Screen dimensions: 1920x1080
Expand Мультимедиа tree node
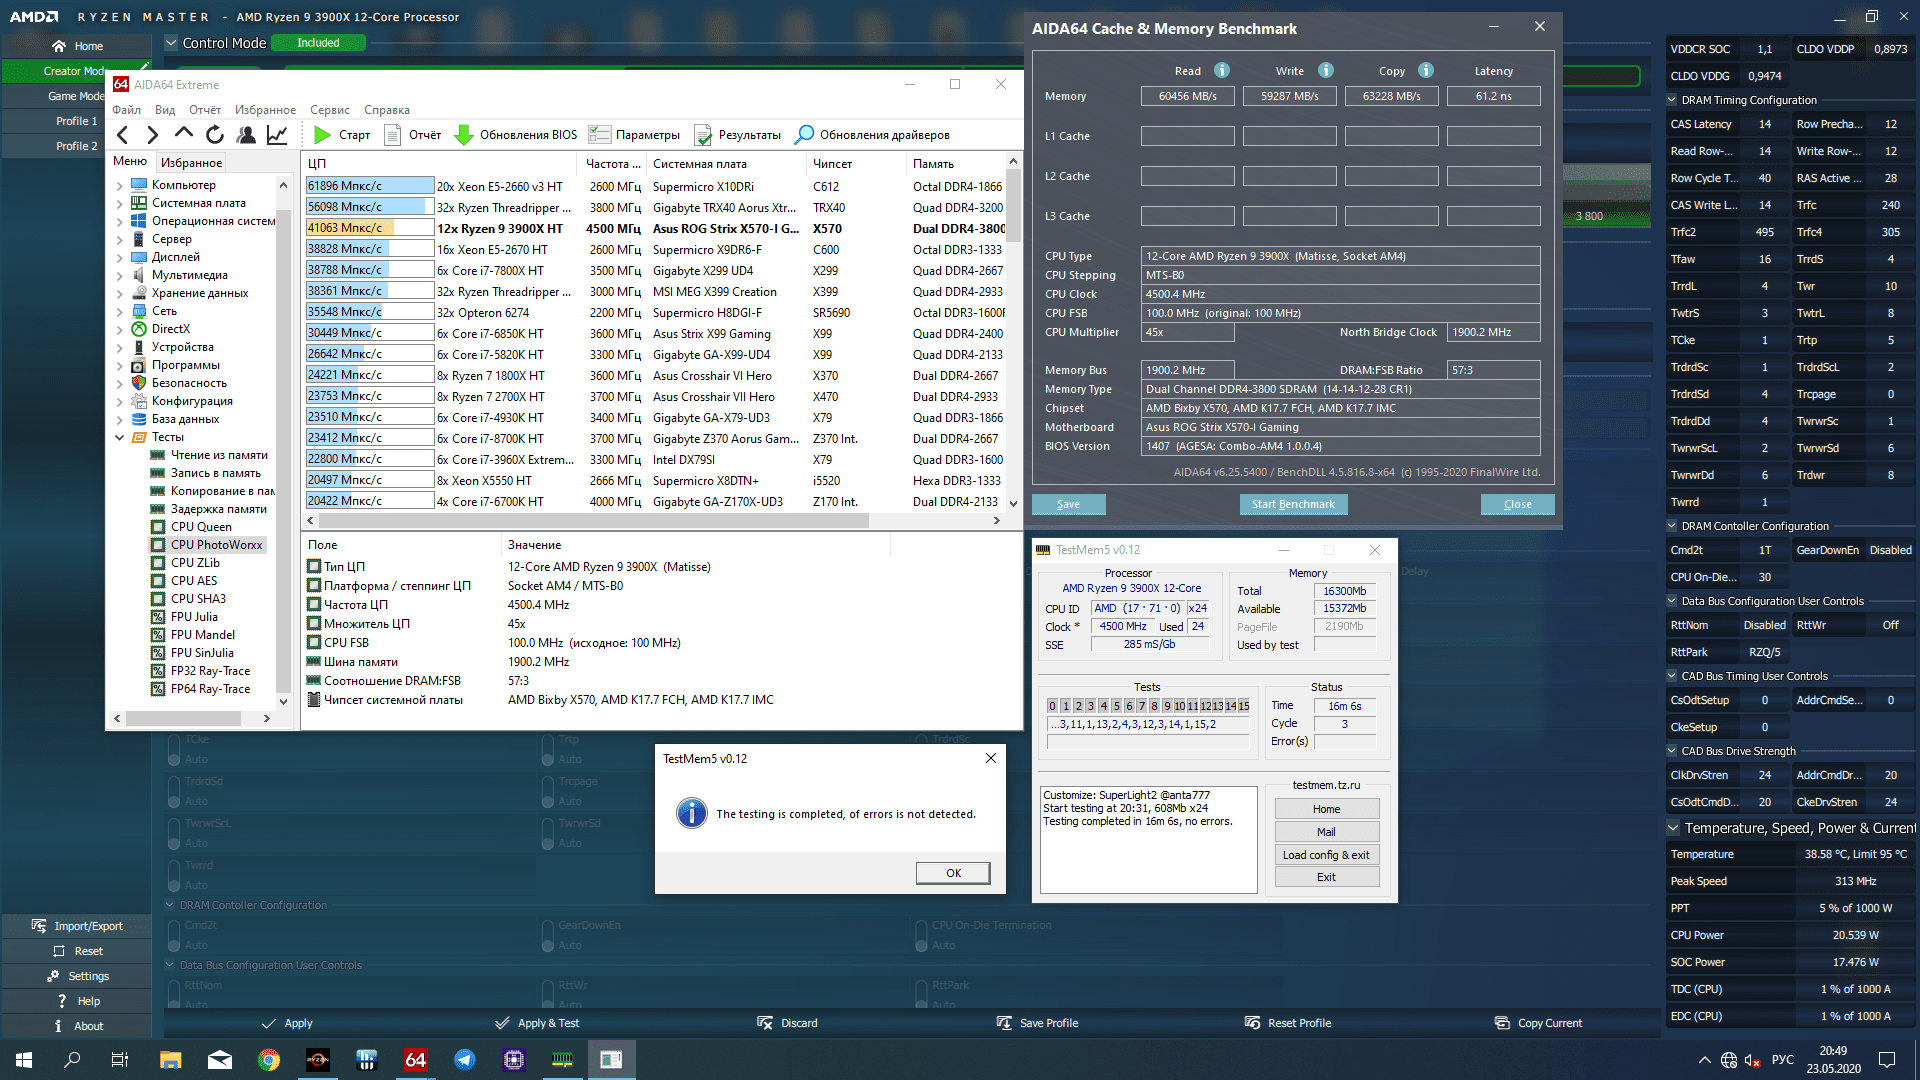(x=119, y=275)
